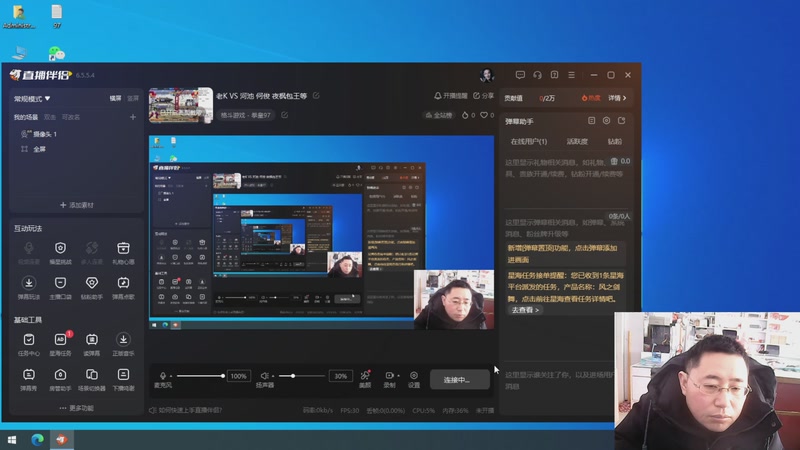800x450 pixels.
Task: Open the 福袋挑战 shield icon
Action: click(60, 248)
